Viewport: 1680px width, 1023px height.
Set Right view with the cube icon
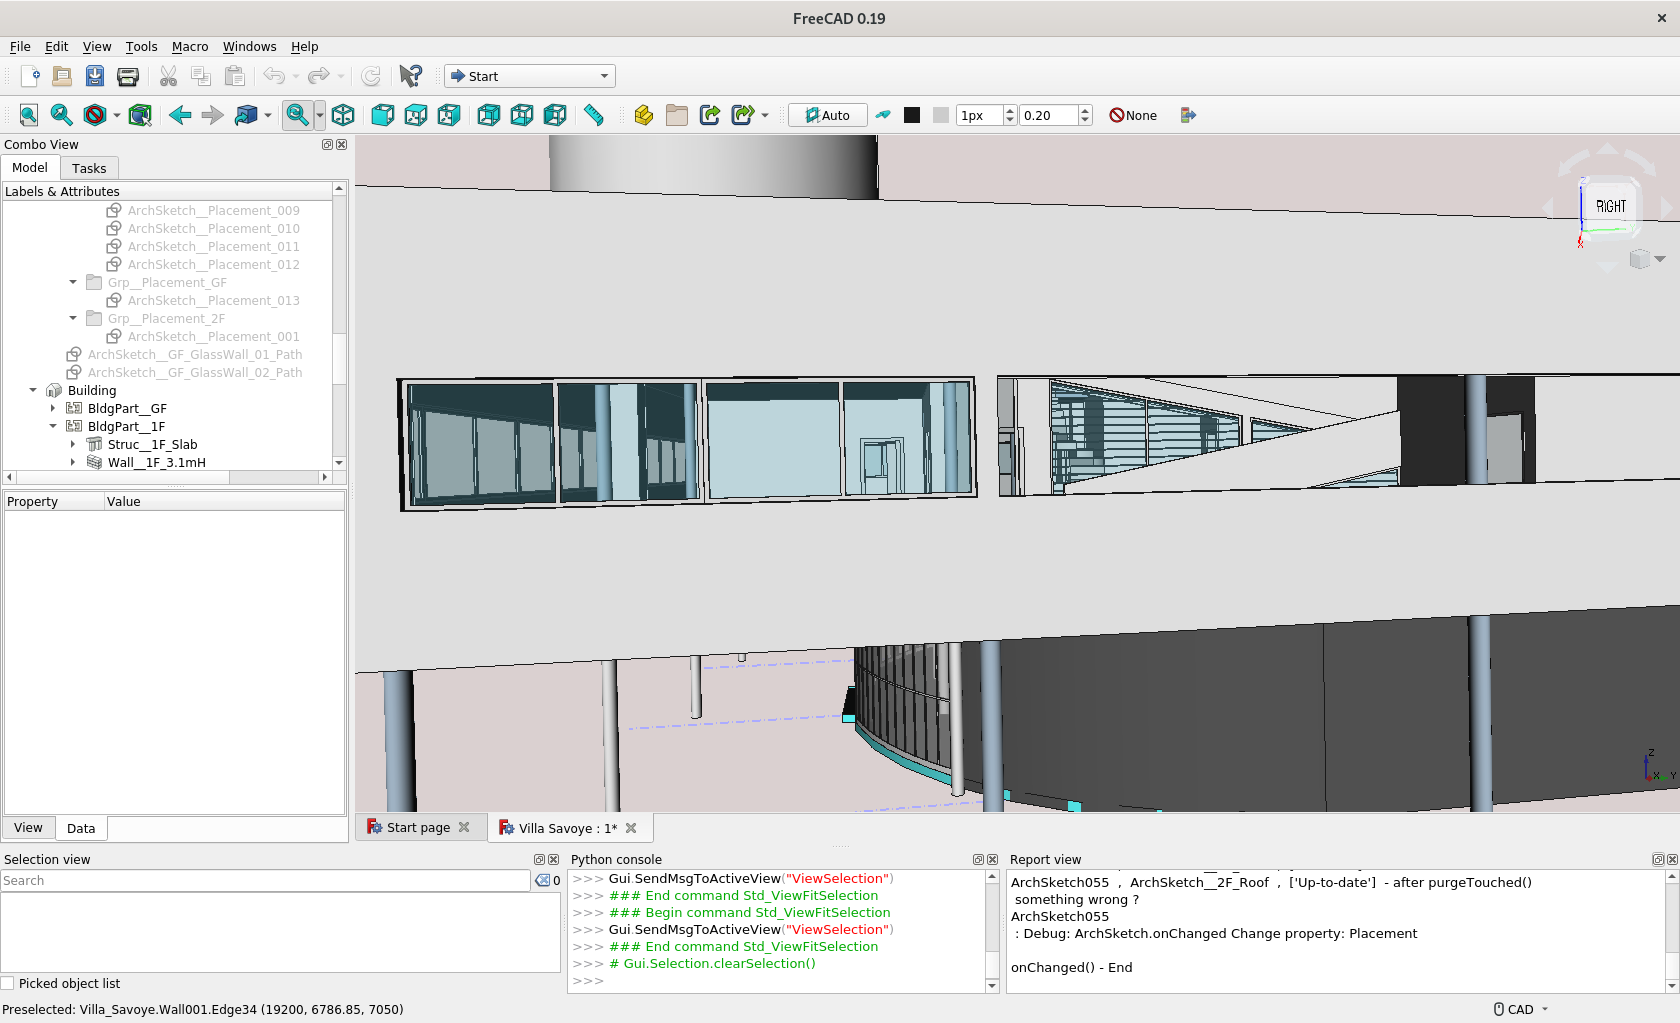coord(449,115)
